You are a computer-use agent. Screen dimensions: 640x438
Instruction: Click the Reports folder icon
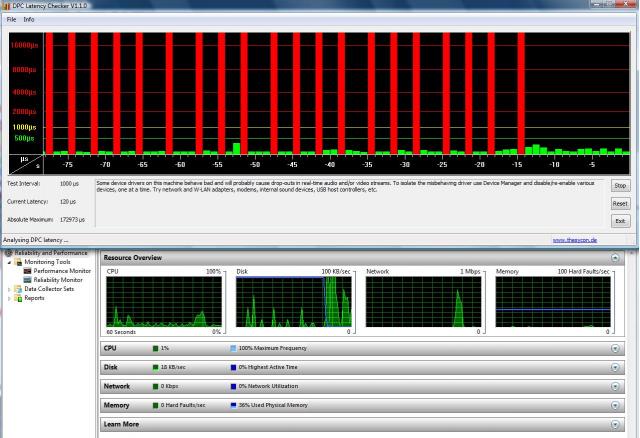pyautogui.click(x=18, y=298)
